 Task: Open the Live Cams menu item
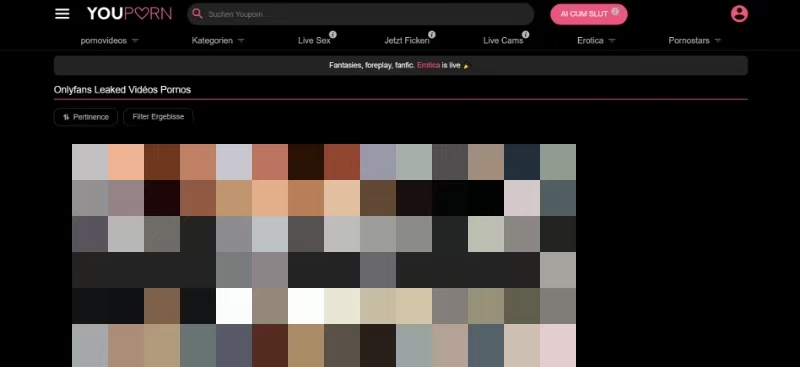tap(503, 41)
